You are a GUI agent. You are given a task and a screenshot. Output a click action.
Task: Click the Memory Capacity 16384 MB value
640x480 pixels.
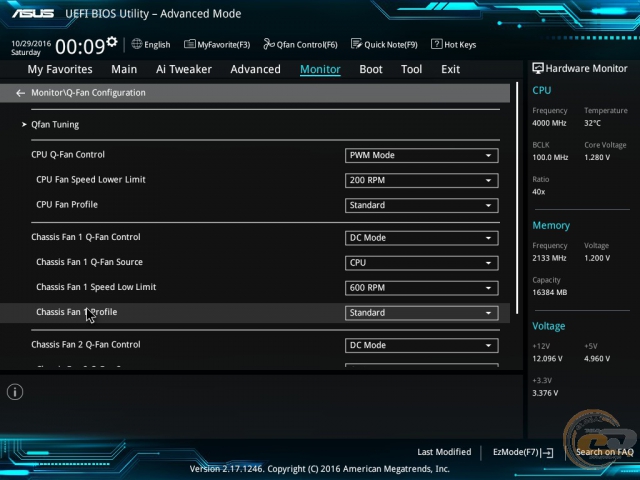pyautogui.click(x=549, y=293)
